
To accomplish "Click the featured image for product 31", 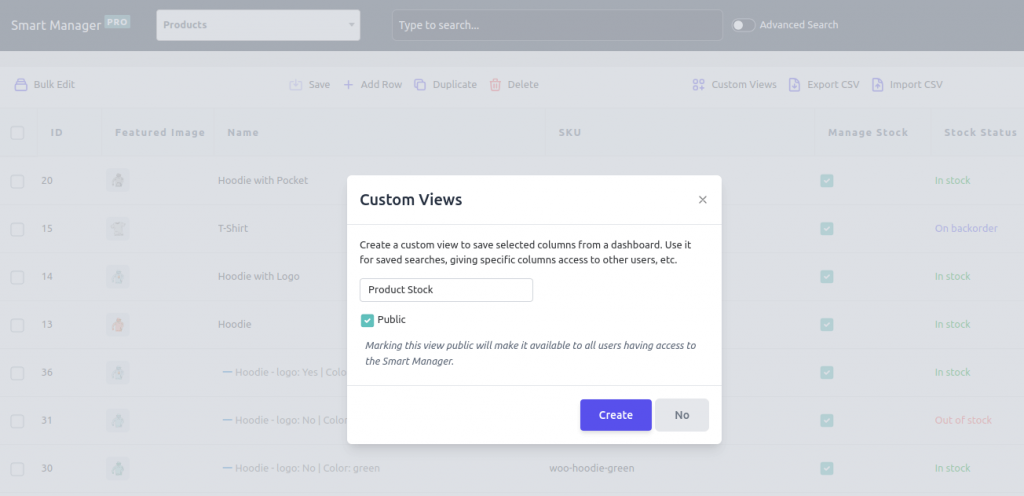I will point(118,420).
